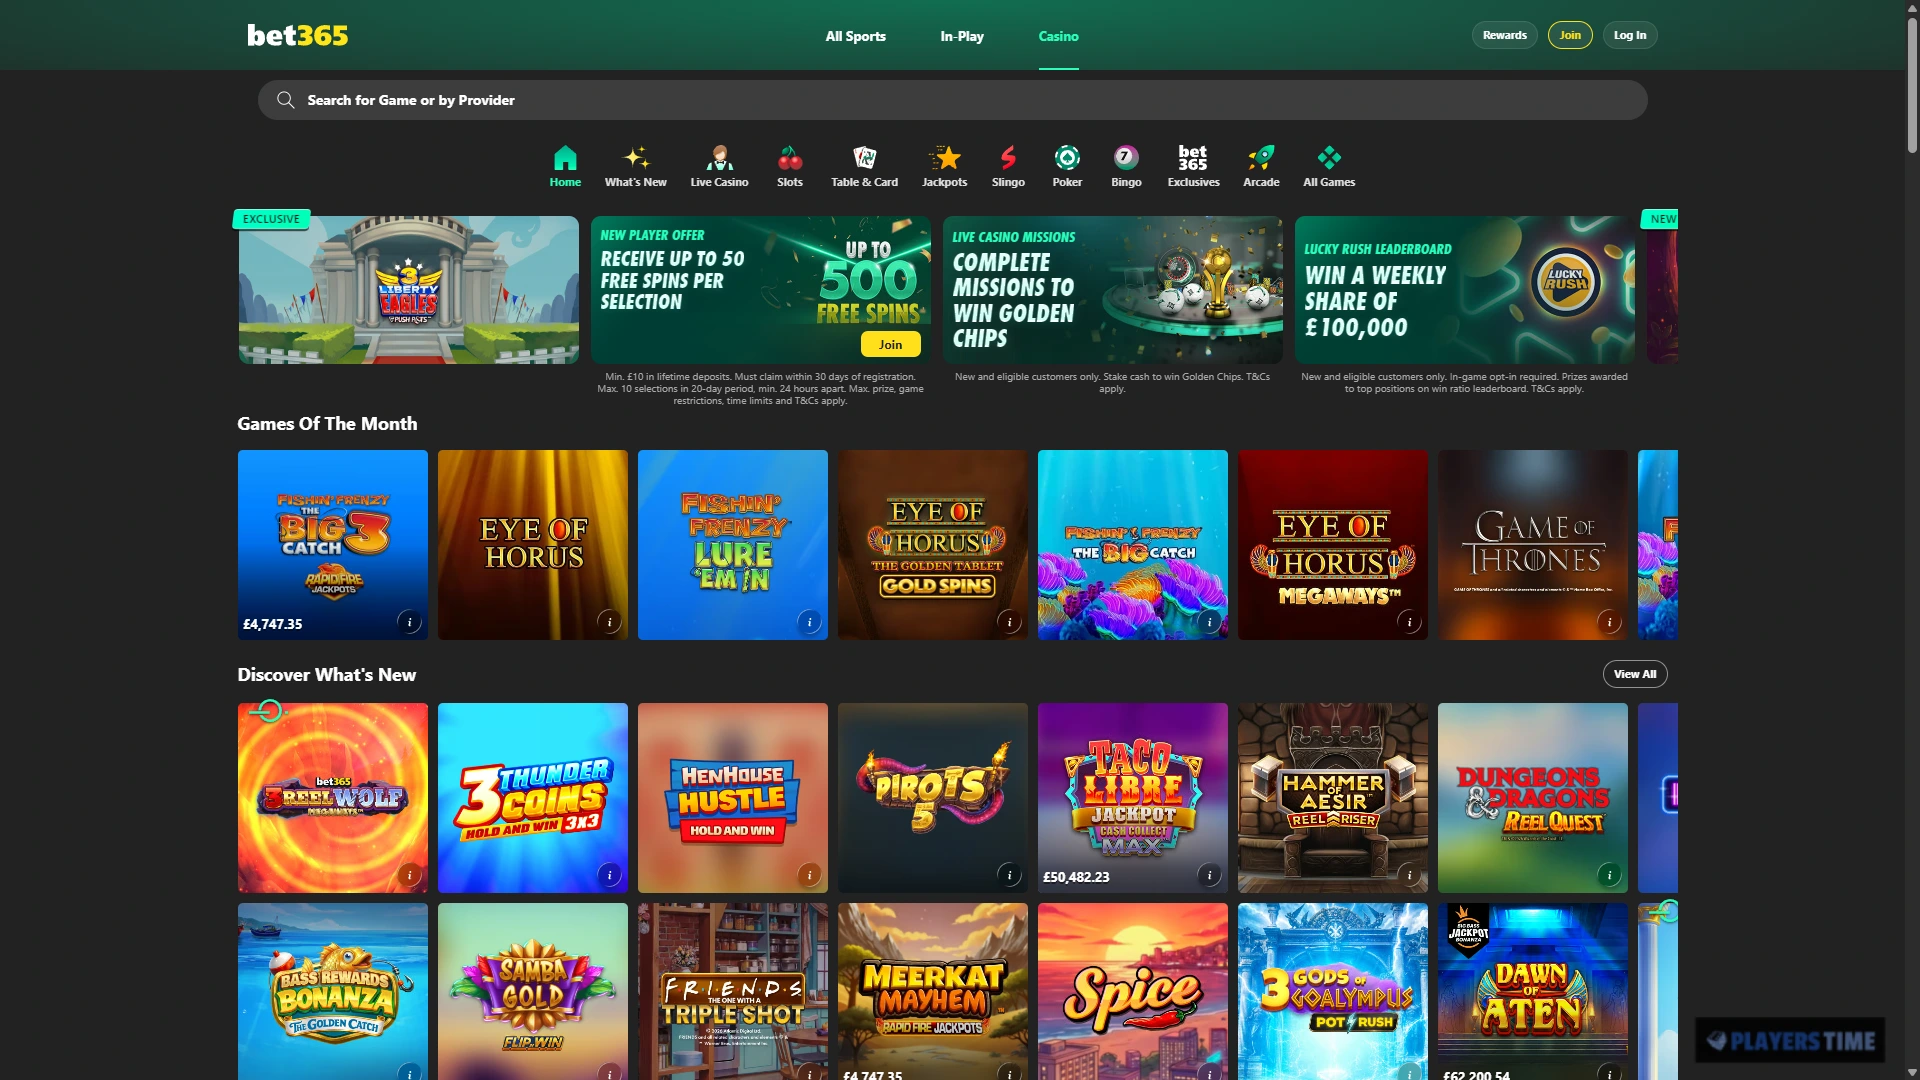Show info for Dungeons & Dragons Reel Quest
This screenshot has width=1920, height=1080.
click(1609, 875)
